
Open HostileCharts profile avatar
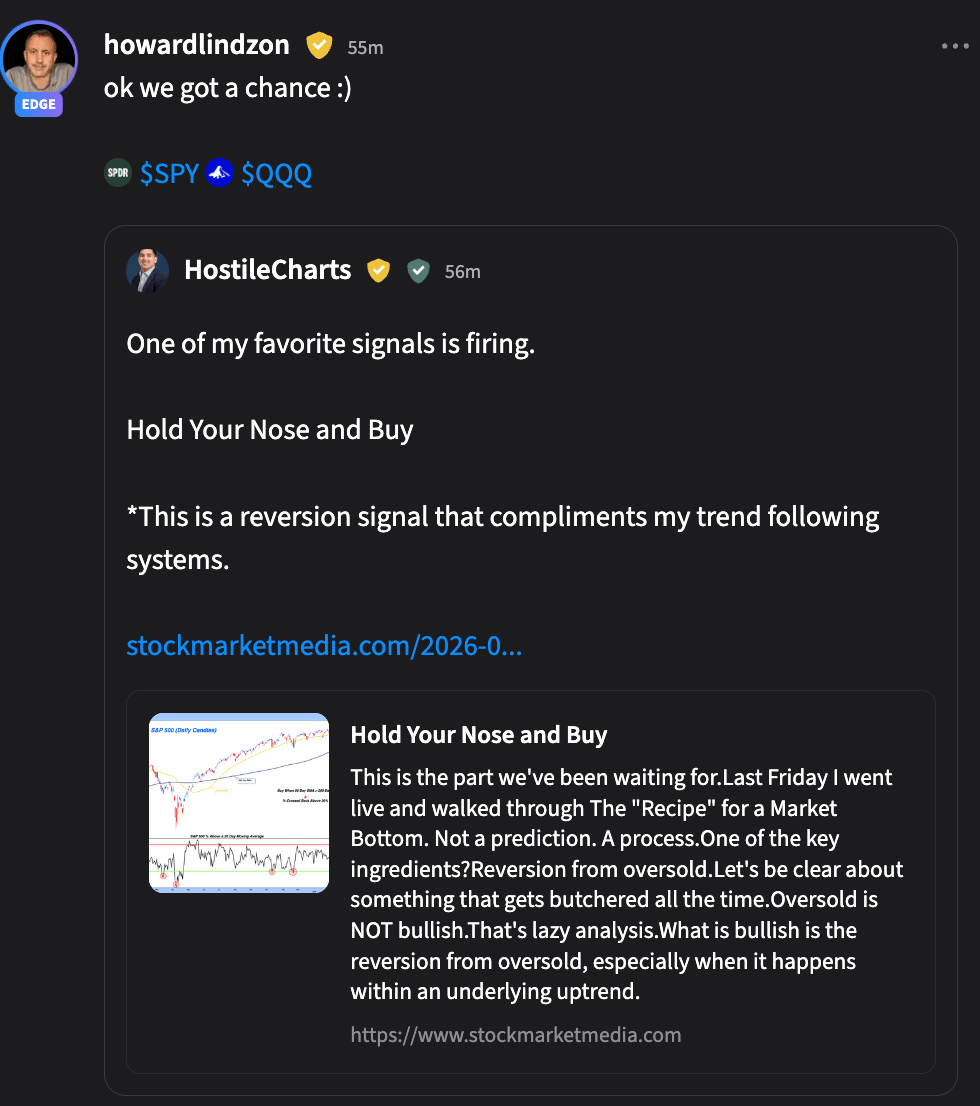pos(147,270)
